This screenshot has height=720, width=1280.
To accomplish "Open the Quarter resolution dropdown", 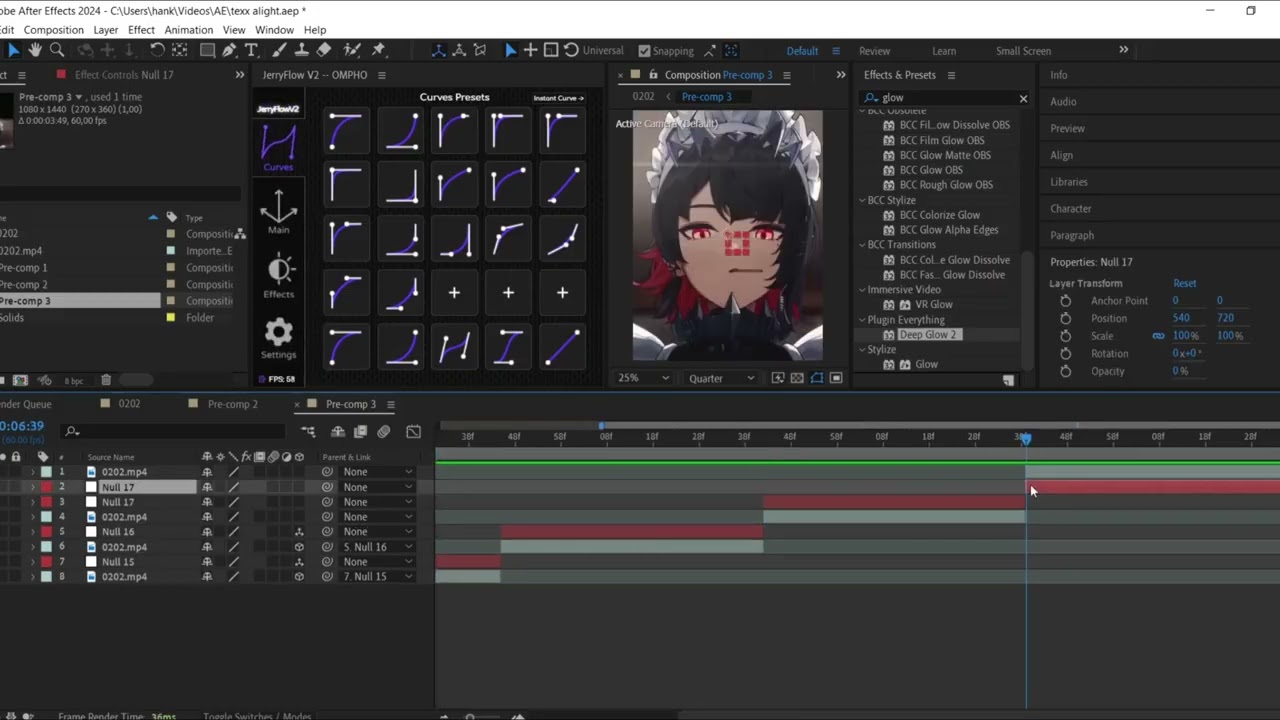I will pyautogui.click(x=721, y=378).
